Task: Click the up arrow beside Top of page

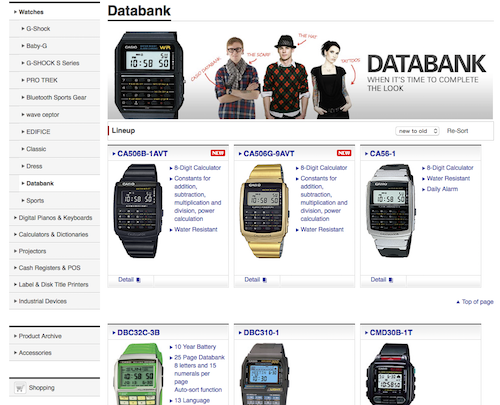Action: pyautogui.click(x=458, y=302)
